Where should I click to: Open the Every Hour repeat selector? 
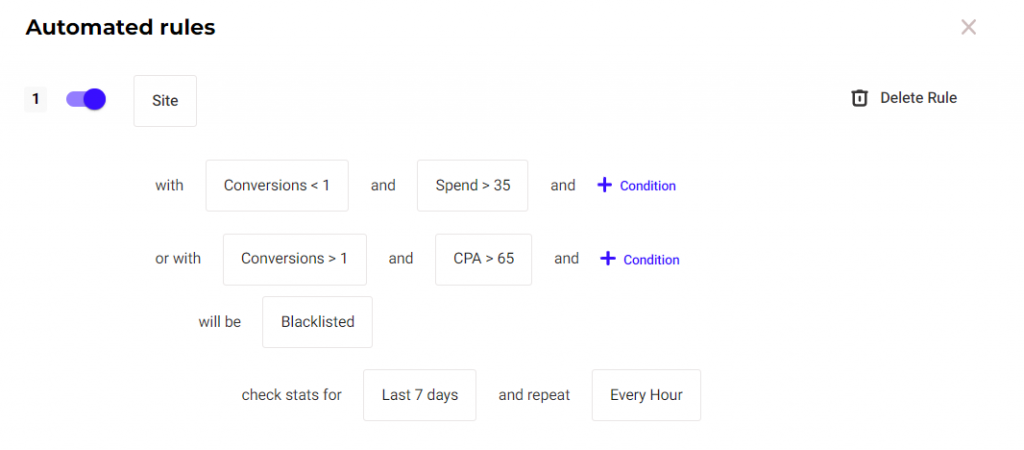coord(646,395)
